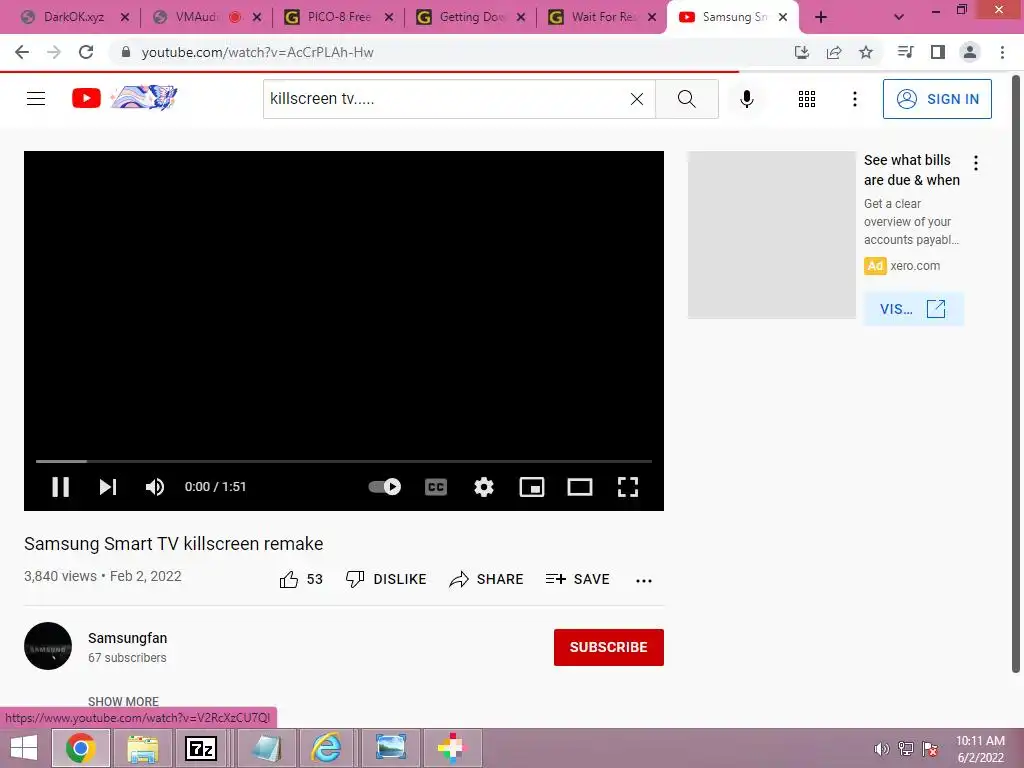Screen dimensions: 1024x768
Task: Subscribe to Samsungfan channel
Action: coord(609,647)
